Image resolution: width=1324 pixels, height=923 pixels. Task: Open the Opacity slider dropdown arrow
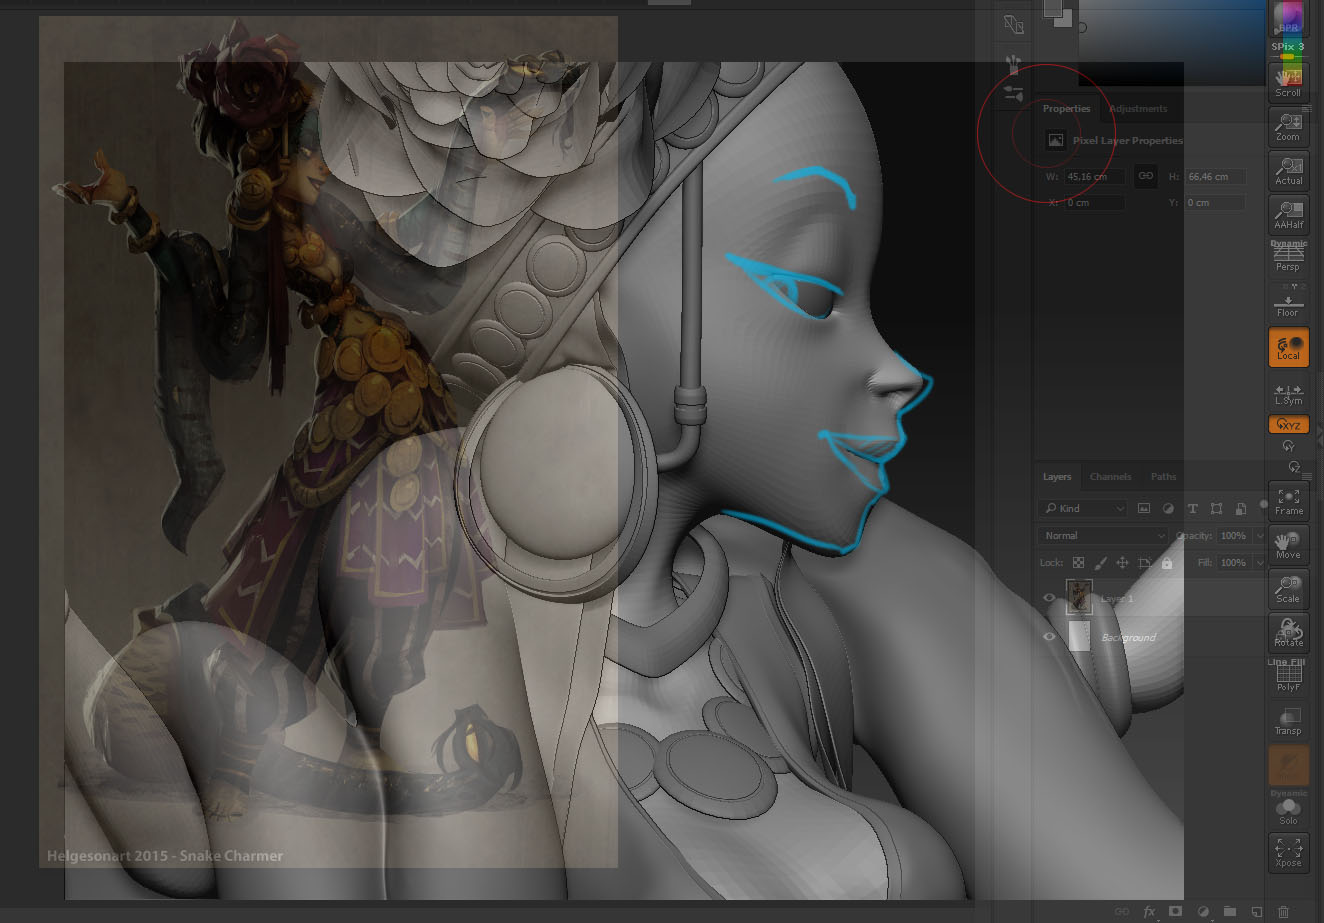click(1259, 536)
